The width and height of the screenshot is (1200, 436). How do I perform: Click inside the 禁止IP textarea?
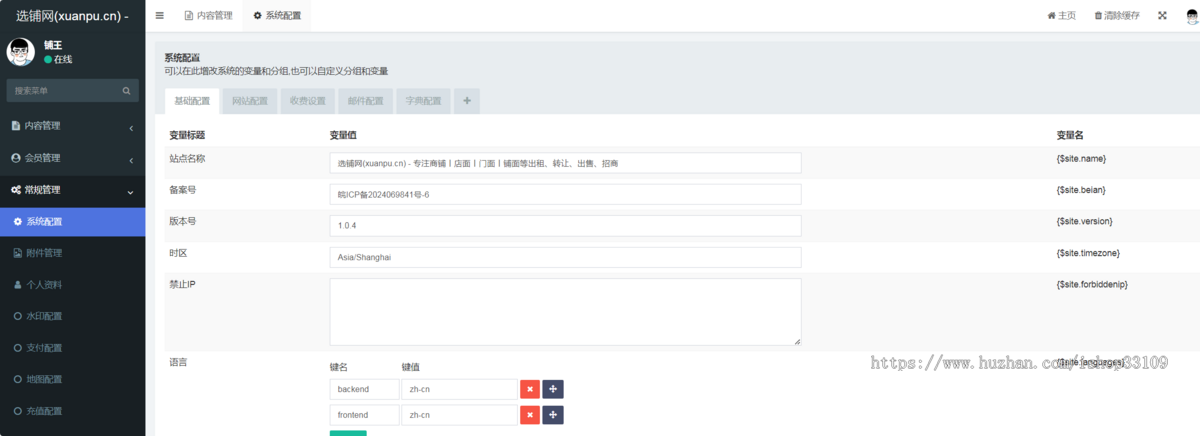(565, 312)
